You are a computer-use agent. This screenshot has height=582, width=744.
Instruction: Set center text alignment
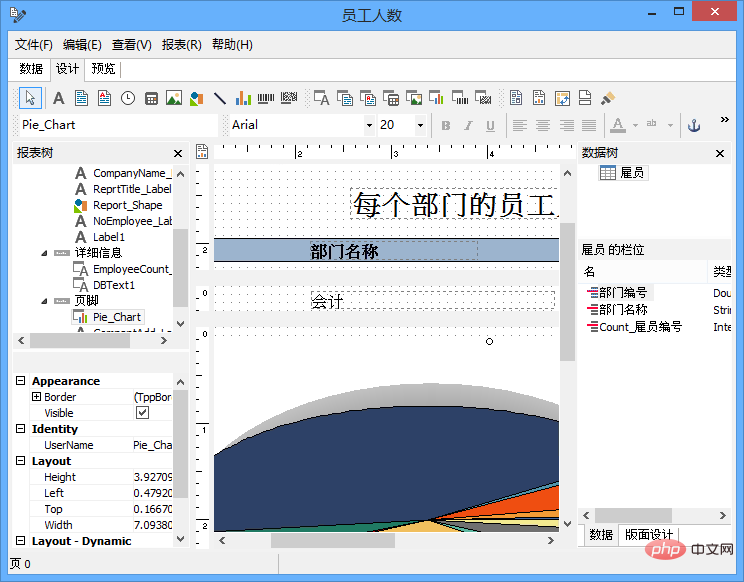pyautogui.click(x=543, y=125)
